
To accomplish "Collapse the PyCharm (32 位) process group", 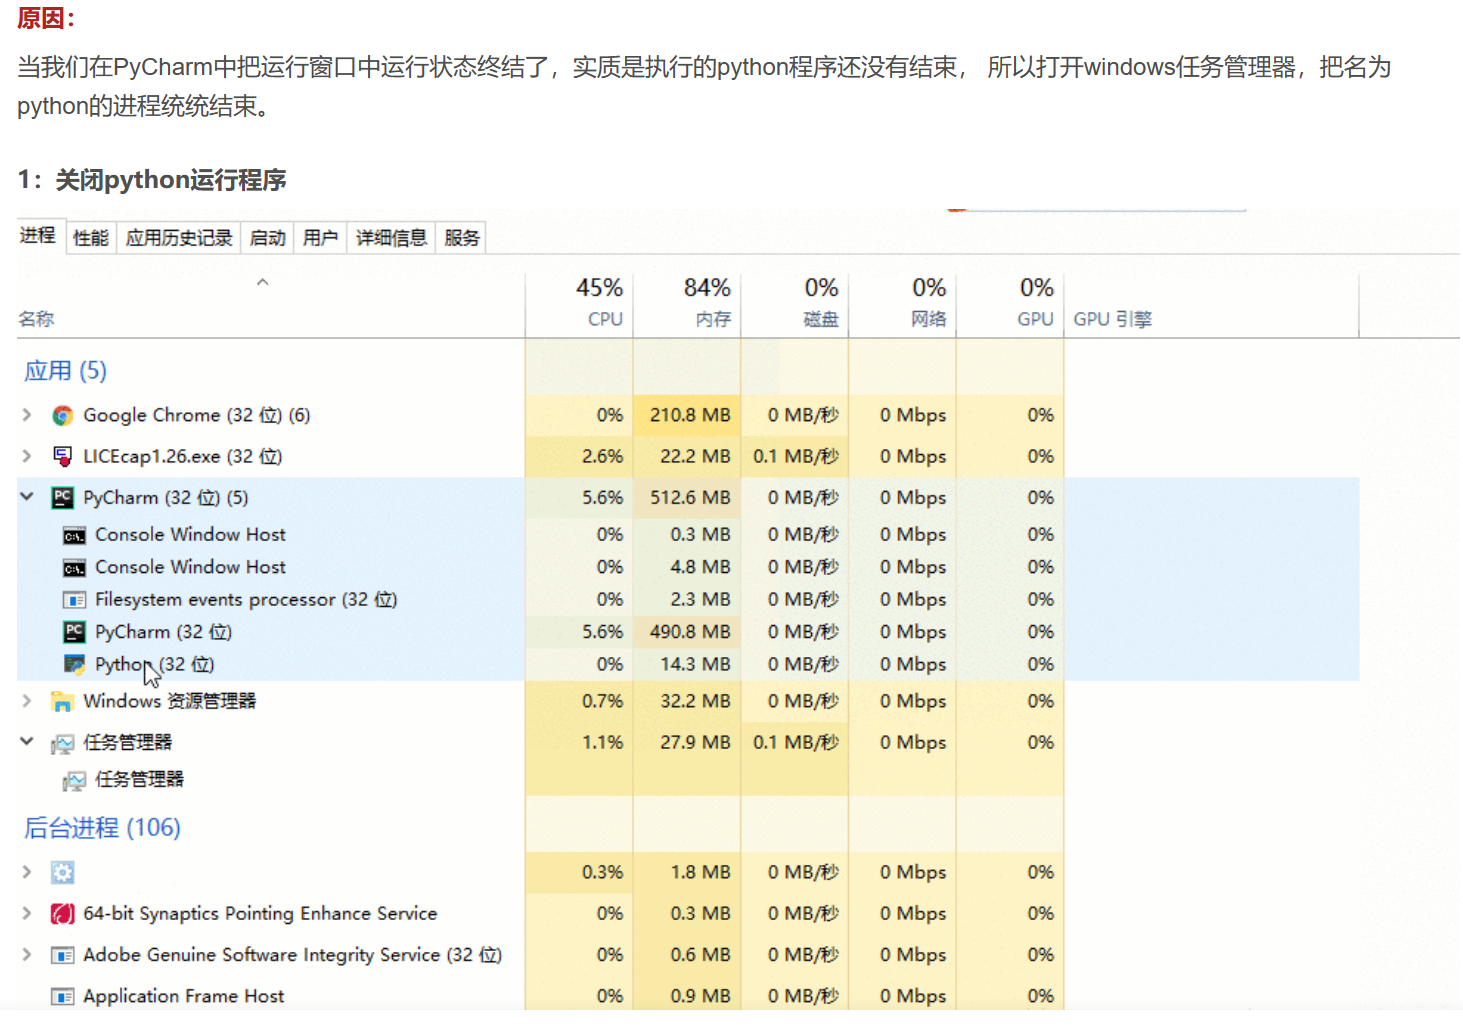I will tap(27, 497).
